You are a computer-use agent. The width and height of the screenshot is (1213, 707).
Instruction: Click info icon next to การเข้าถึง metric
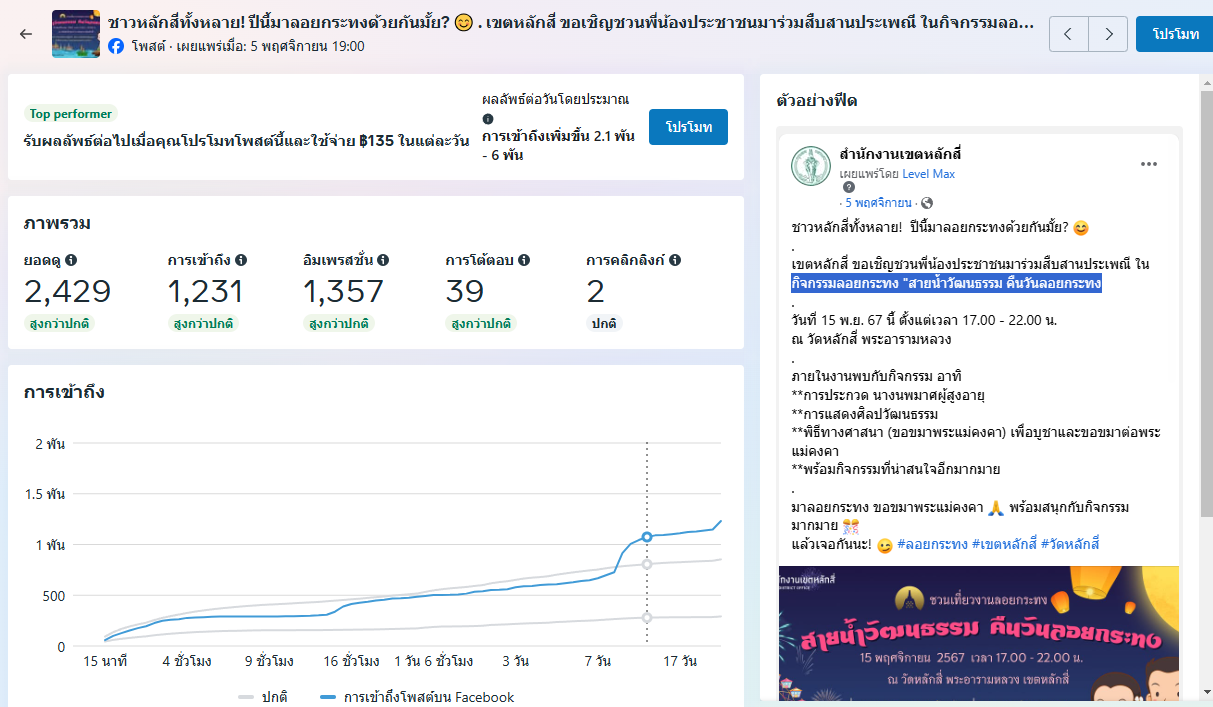tap(241, 260)
